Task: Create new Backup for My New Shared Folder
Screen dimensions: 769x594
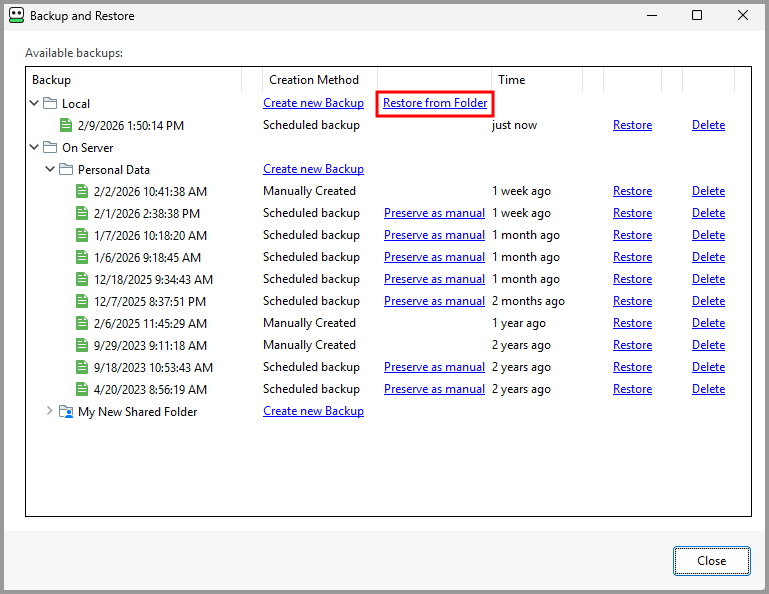Action: pyautogui.click(x=313, y=411)
